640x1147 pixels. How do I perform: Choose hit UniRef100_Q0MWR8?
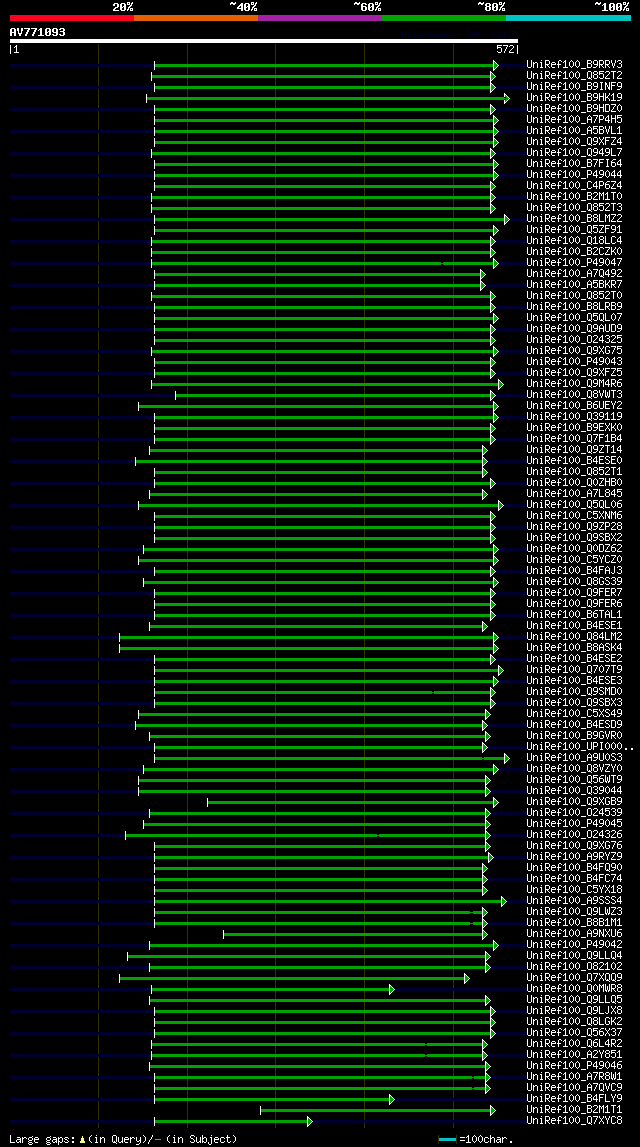574,989
